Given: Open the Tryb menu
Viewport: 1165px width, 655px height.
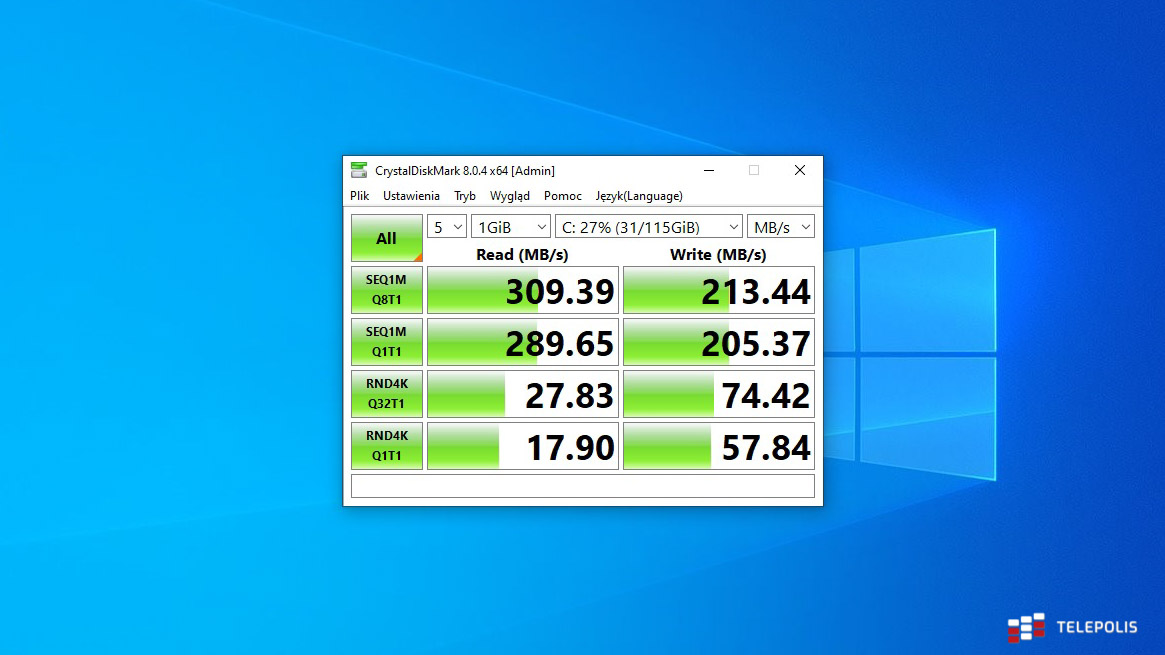Looking at the screenshot, I should point(465,196).
